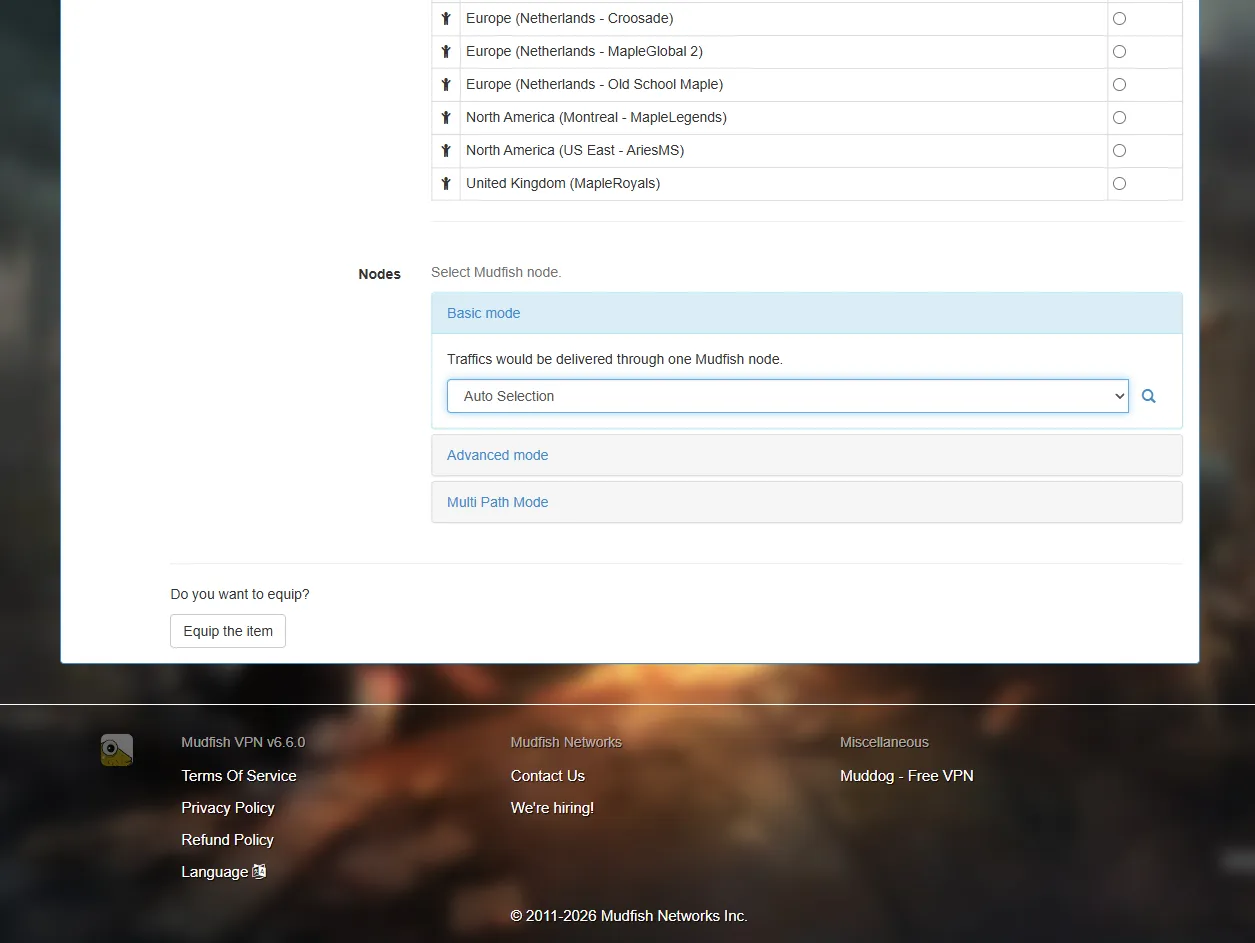Open the Refund Policy link
This screenshot has height=943, width=1255.
[227, 839]
